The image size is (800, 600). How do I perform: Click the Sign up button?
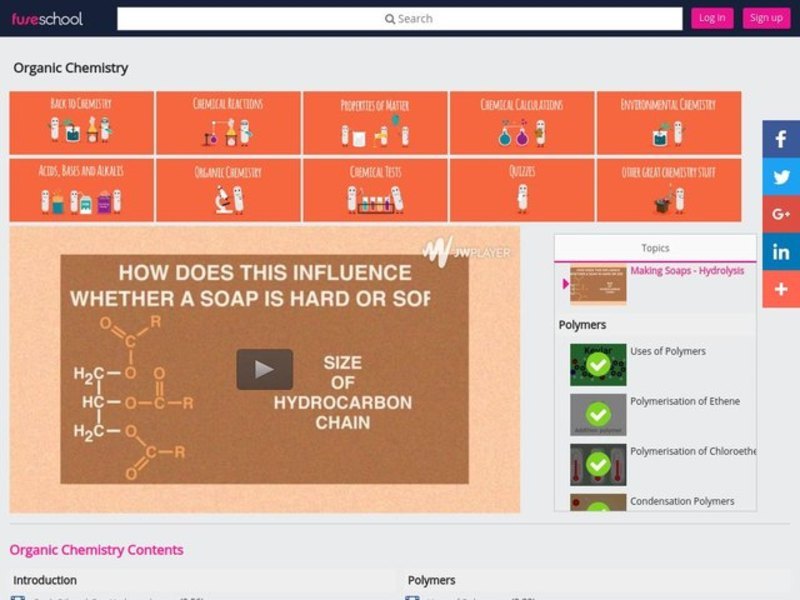click(x=766, y=18)
